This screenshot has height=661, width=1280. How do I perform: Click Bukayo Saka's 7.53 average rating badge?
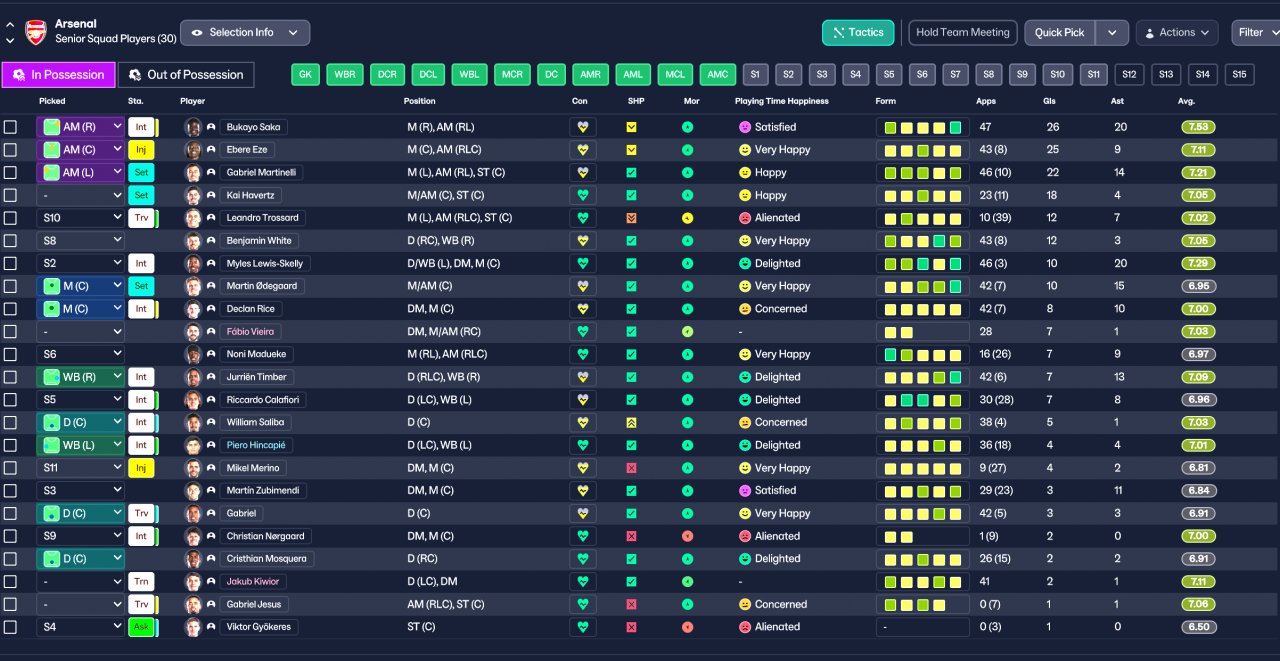(x=1199, y=127)
